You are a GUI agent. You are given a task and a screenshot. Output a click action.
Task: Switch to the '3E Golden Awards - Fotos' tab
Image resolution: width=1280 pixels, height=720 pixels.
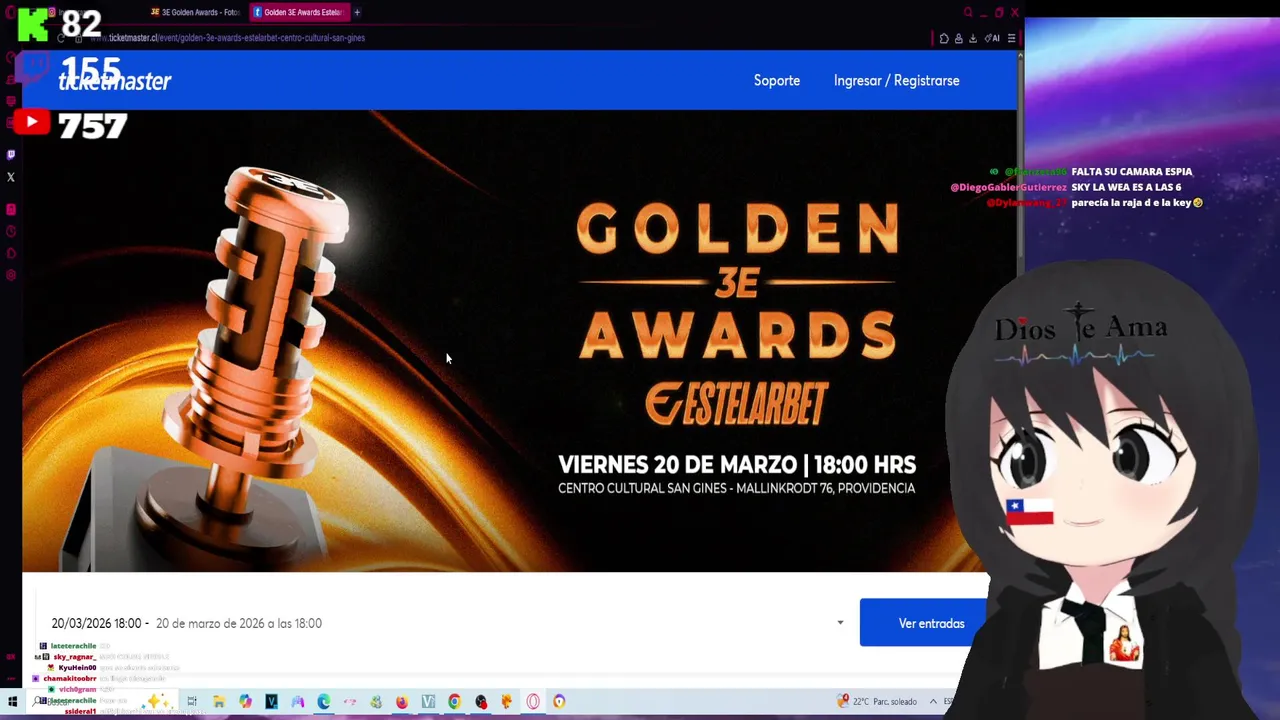(194, 12)
